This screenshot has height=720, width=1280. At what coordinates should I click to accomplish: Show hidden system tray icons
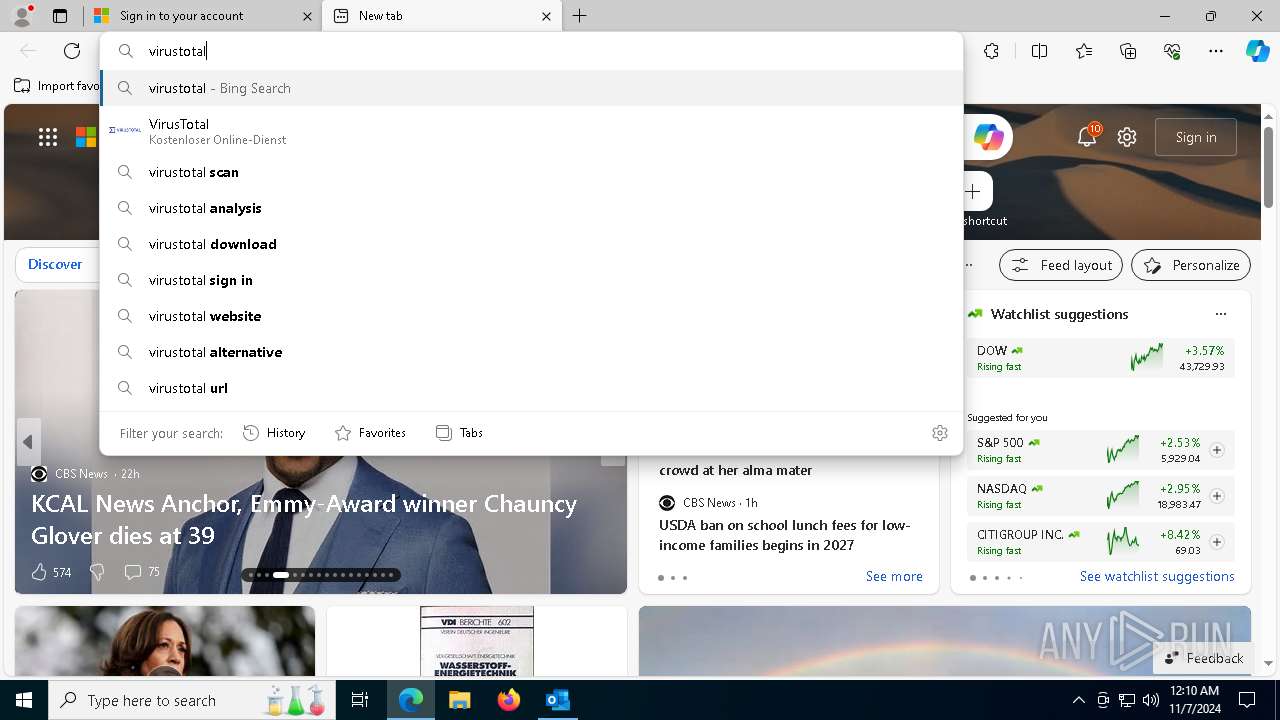(x=1078, y=700)
